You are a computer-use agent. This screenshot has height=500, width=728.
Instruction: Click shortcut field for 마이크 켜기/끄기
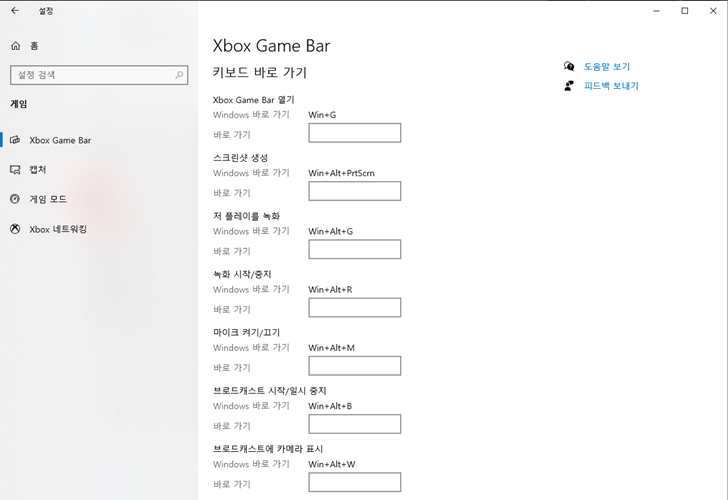355,366
